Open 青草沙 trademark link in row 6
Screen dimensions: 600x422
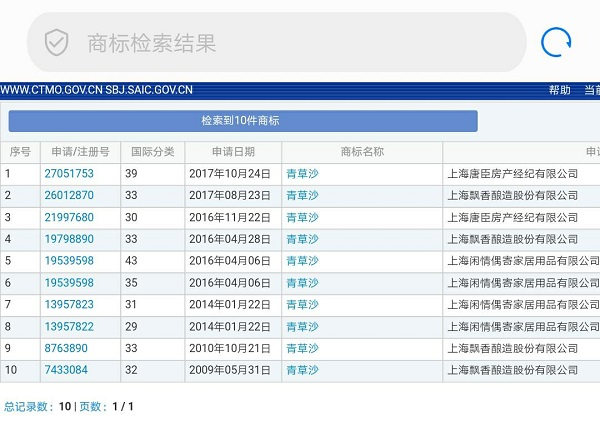(302, 283)
